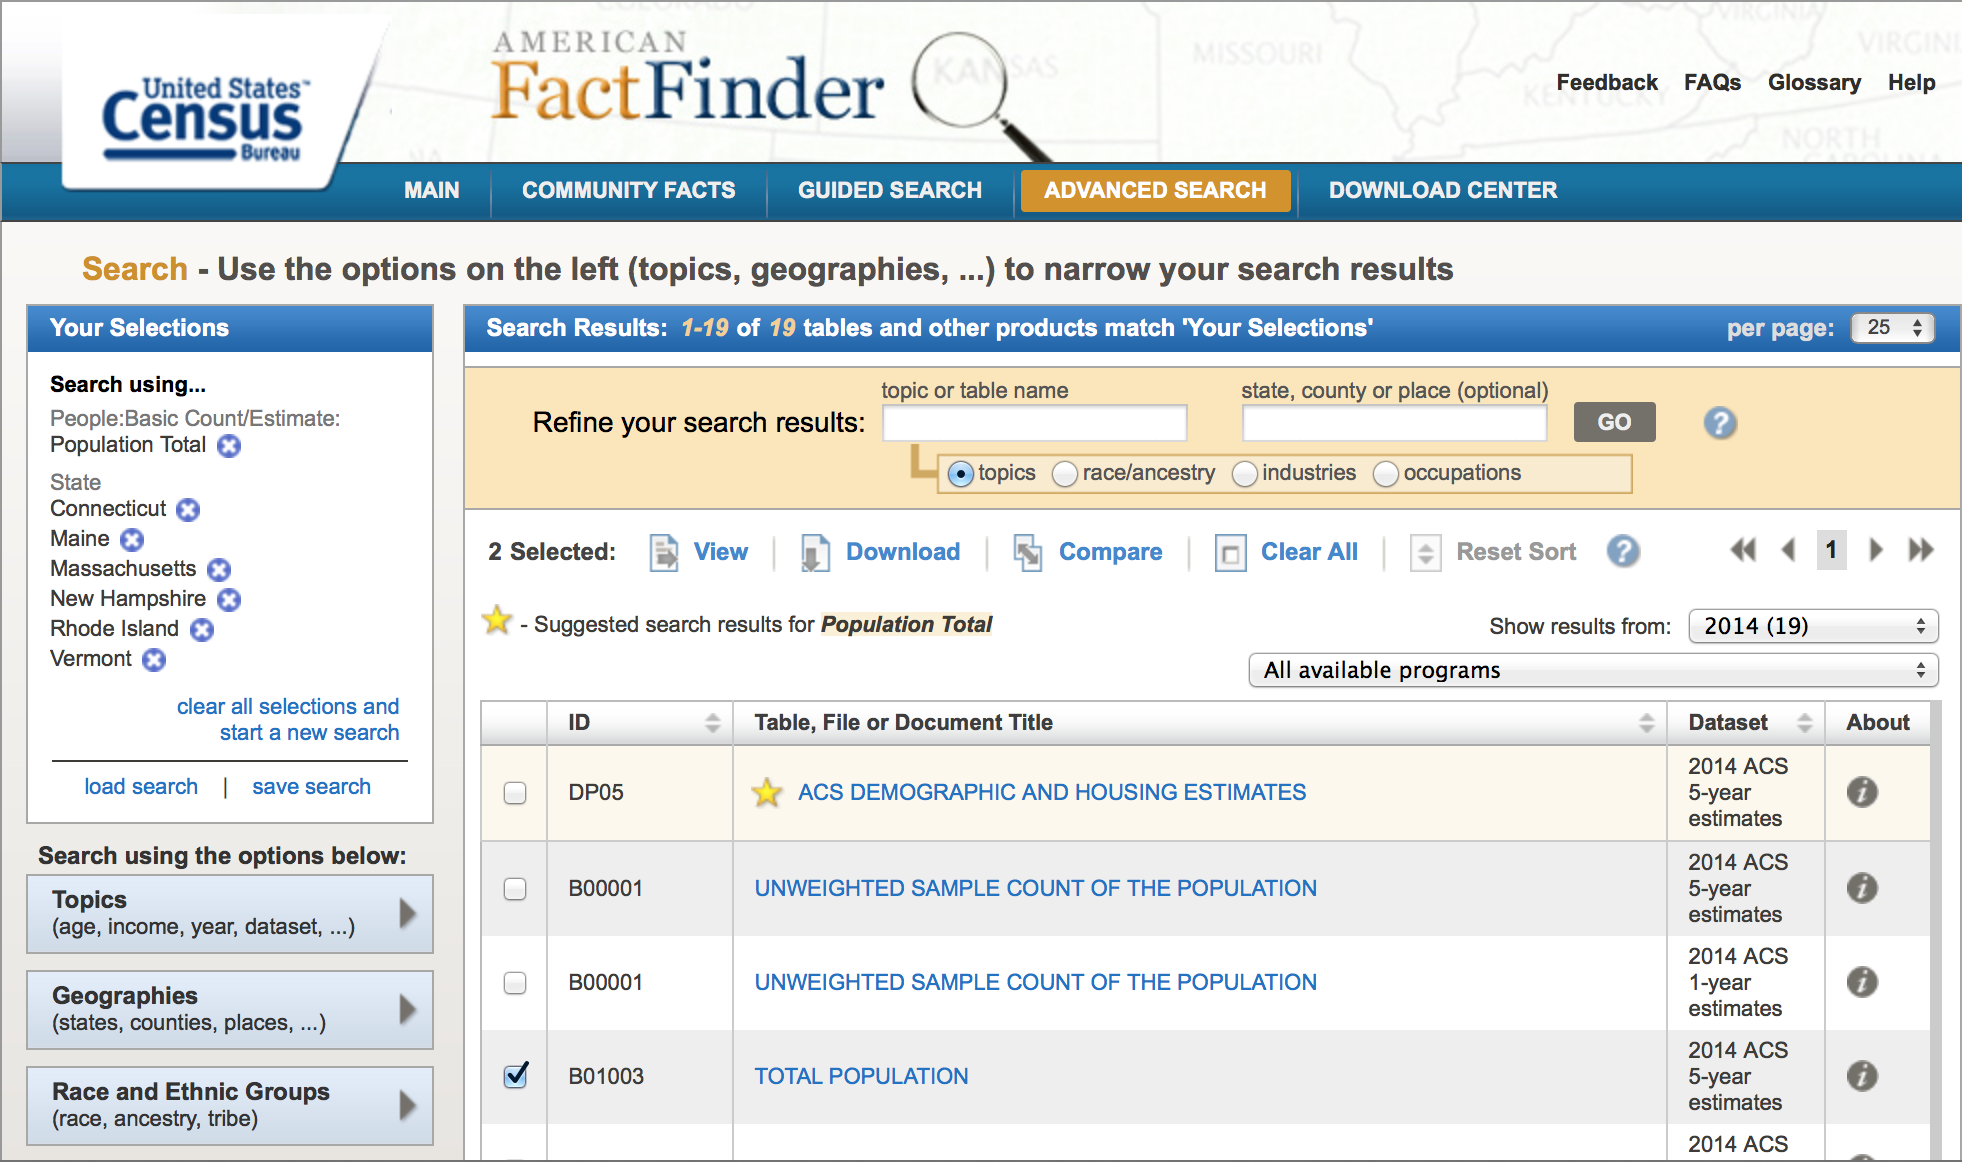This screenshot has height=1162, width=1962.
Task: Switch to the COMMUNITY FACTS tab
Action: [x=629, y=190]
